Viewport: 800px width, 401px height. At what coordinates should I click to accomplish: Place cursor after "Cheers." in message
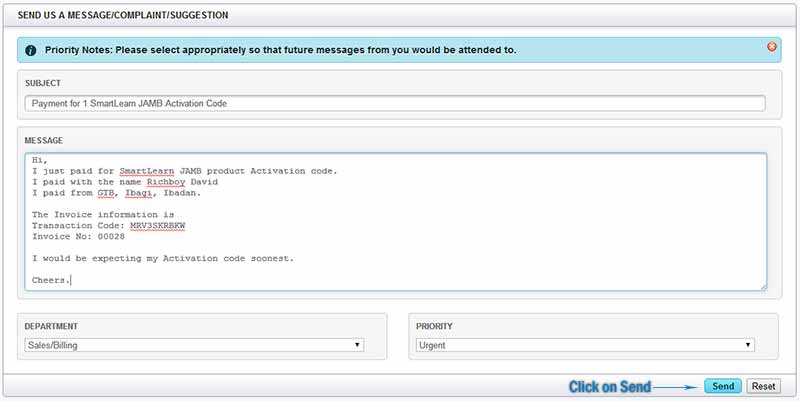pos(71,280)
